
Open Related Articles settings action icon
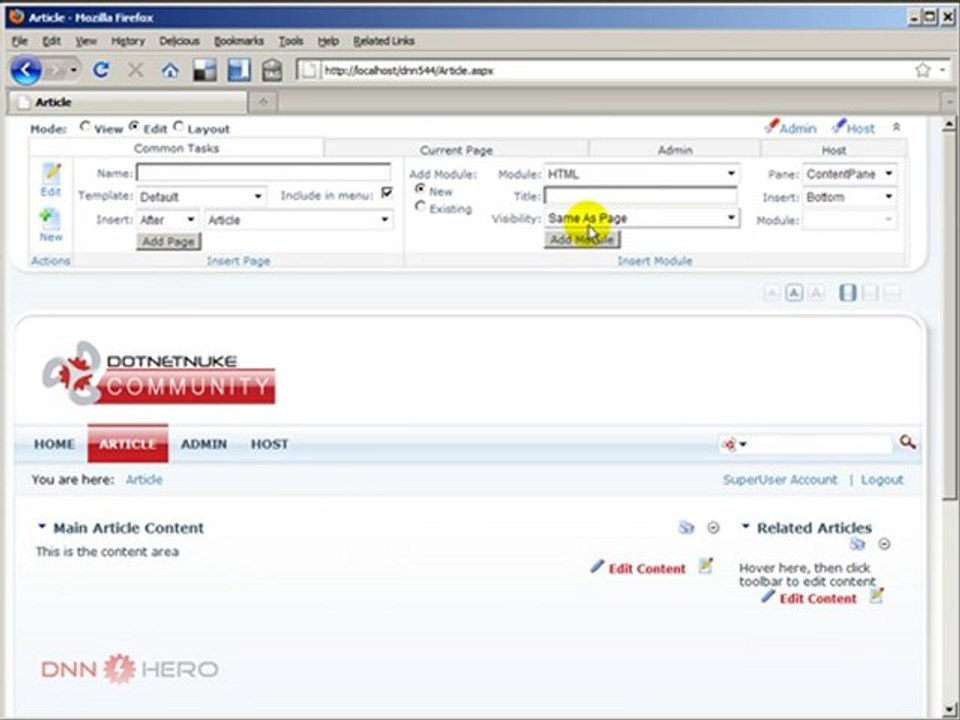pyautogui.click(x=857, y=544)
